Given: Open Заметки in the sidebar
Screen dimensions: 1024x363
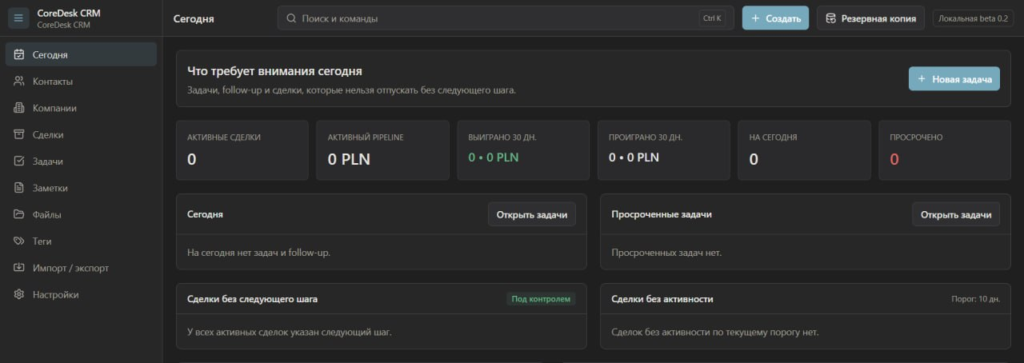Looking at the screenshot, I should tap(81, 188).
